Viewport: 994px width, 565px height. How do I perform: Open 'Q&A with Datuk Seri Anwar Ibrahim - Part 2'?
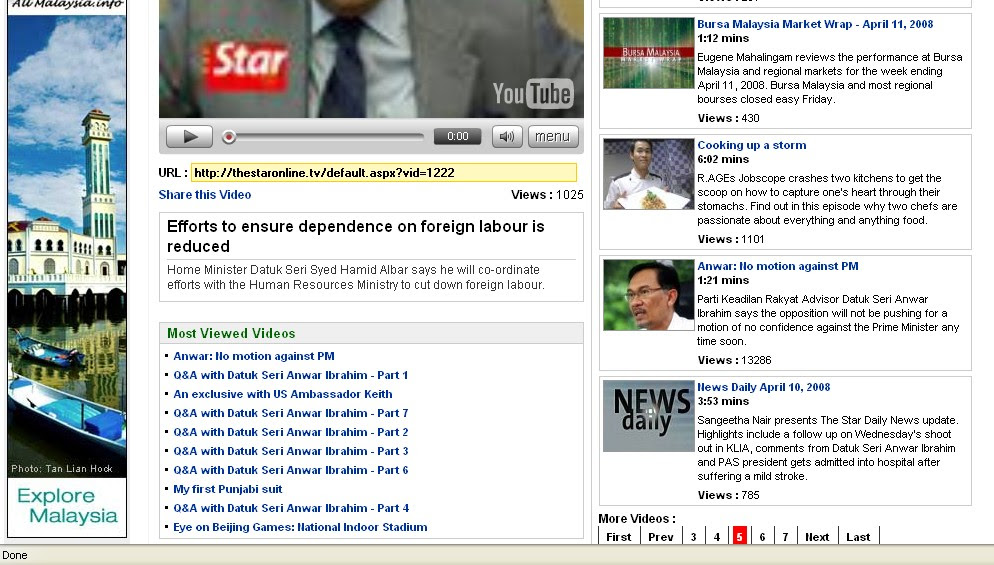point(290,432)
